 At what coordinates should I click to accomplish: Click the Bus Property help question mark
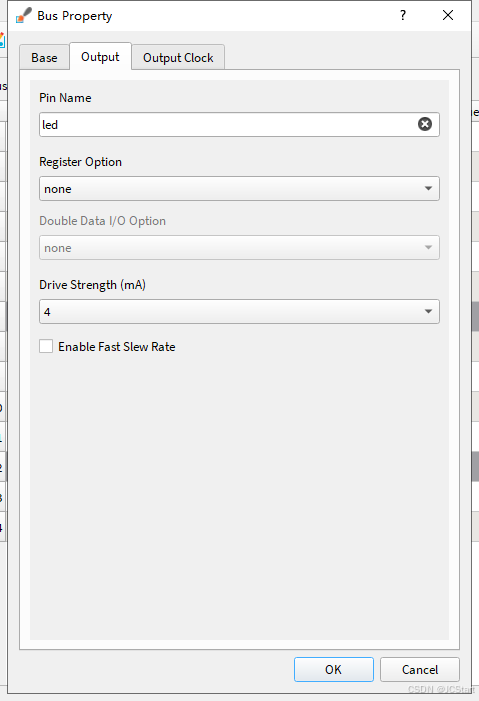coord(403,15)
